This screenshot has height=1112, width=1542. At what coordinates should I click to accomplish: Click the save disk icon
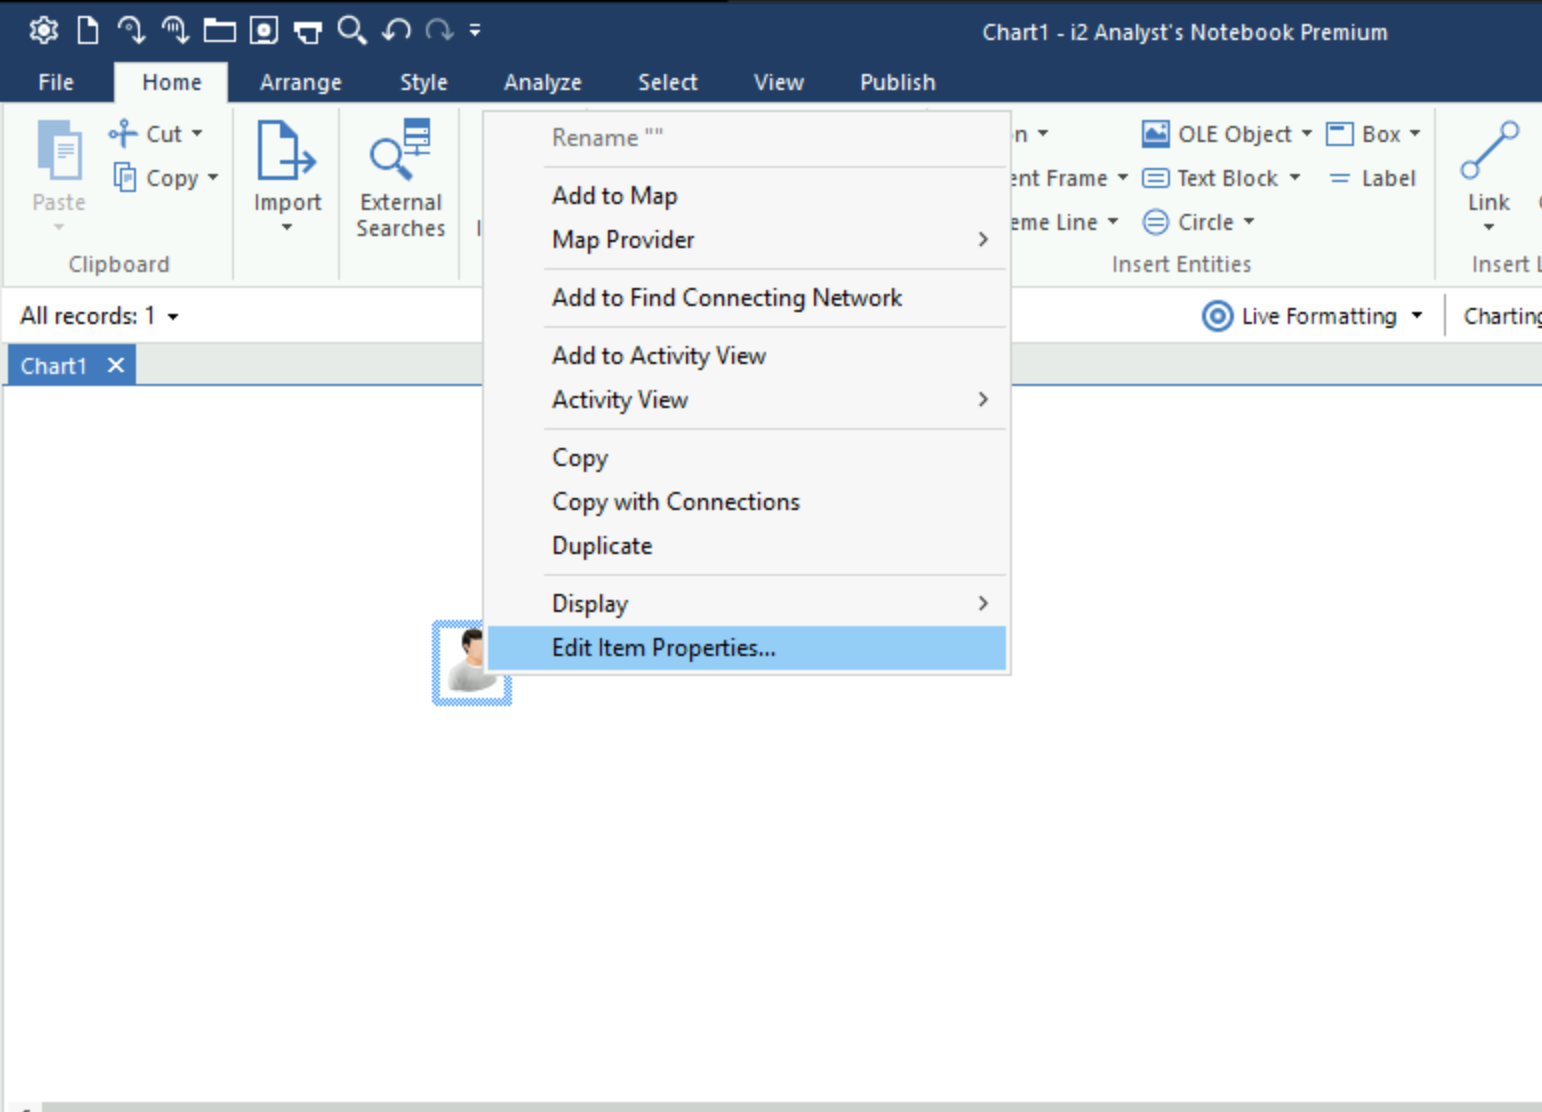coord(264,31)
